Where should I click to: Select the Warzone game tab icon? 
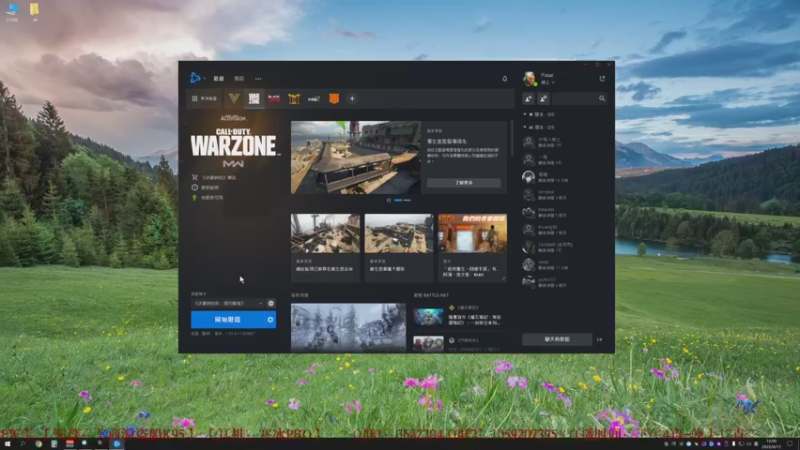tap(254, 98)
